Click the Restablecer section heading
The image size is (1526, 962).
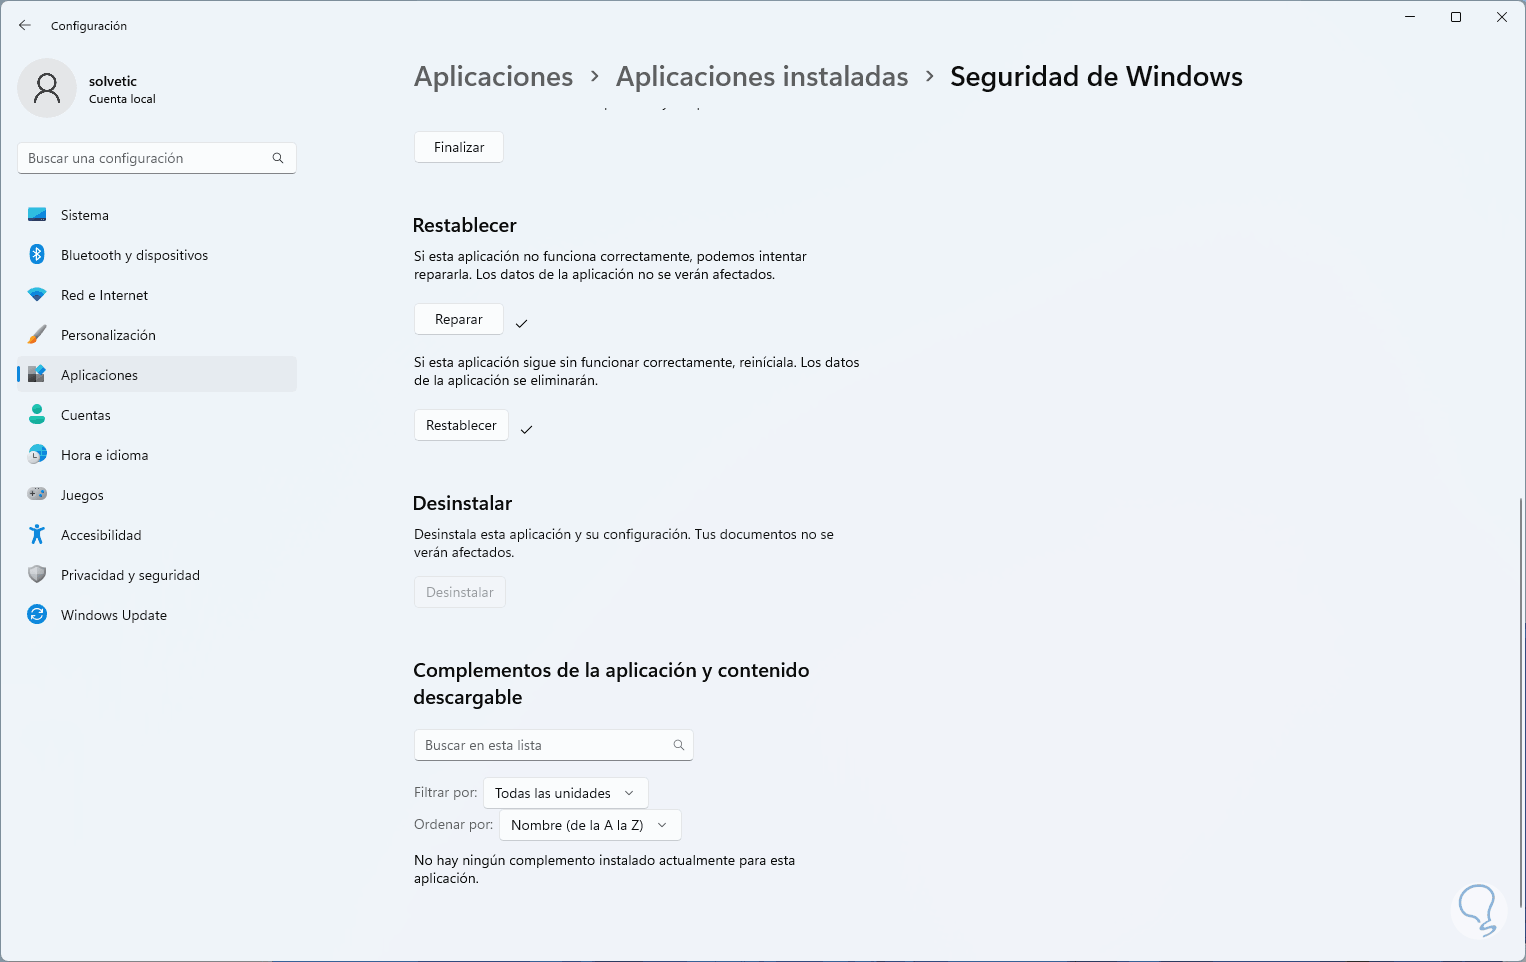465,225
